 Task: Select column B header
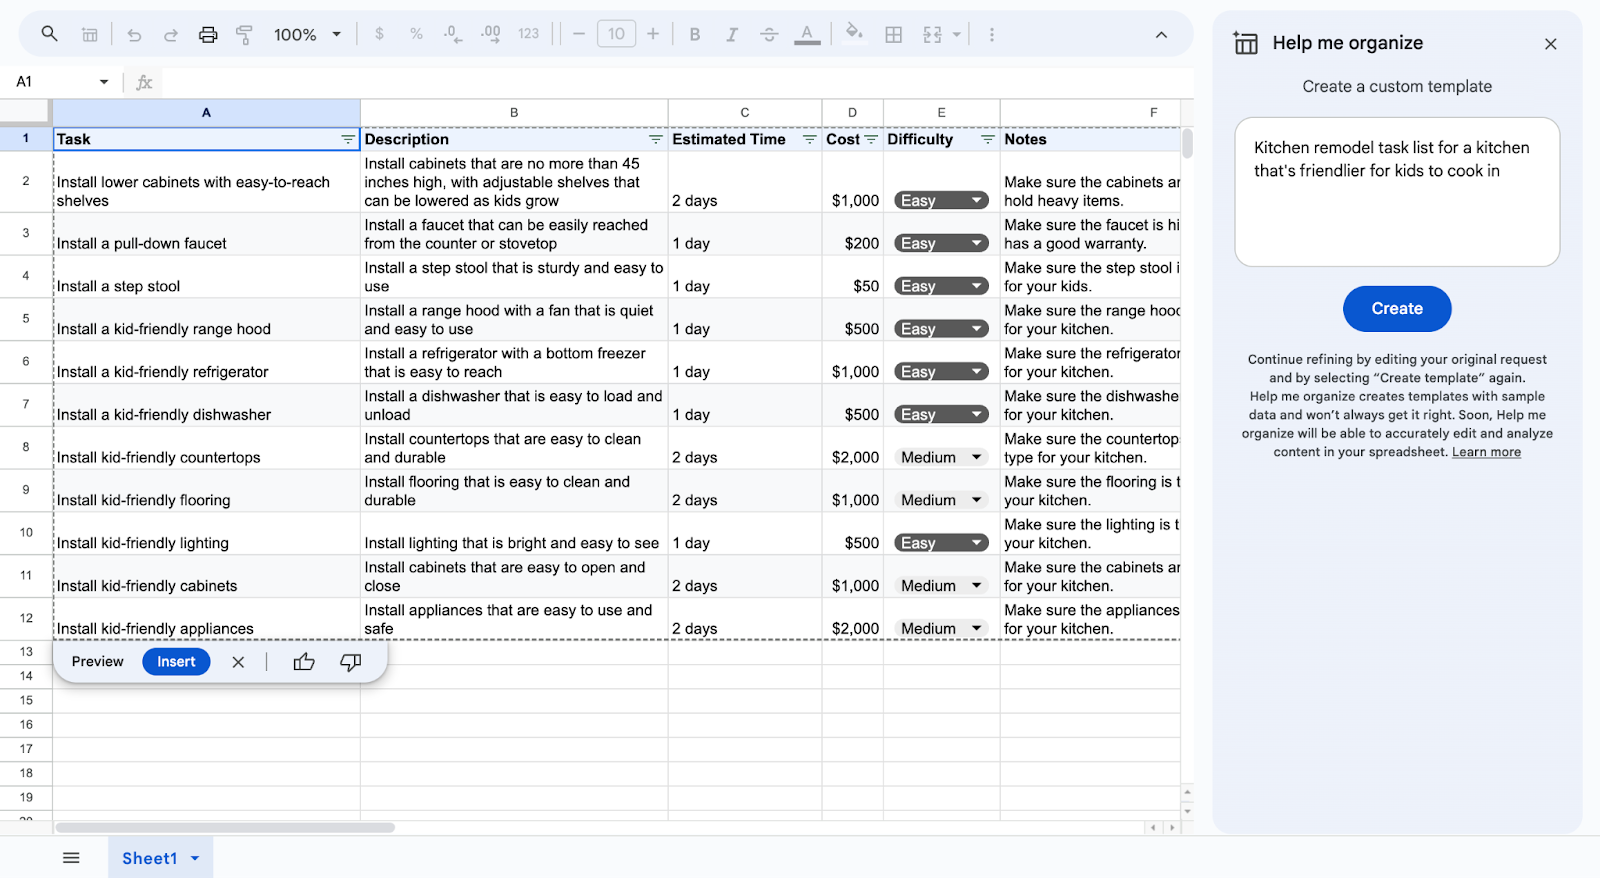click(x=514, y=113)
